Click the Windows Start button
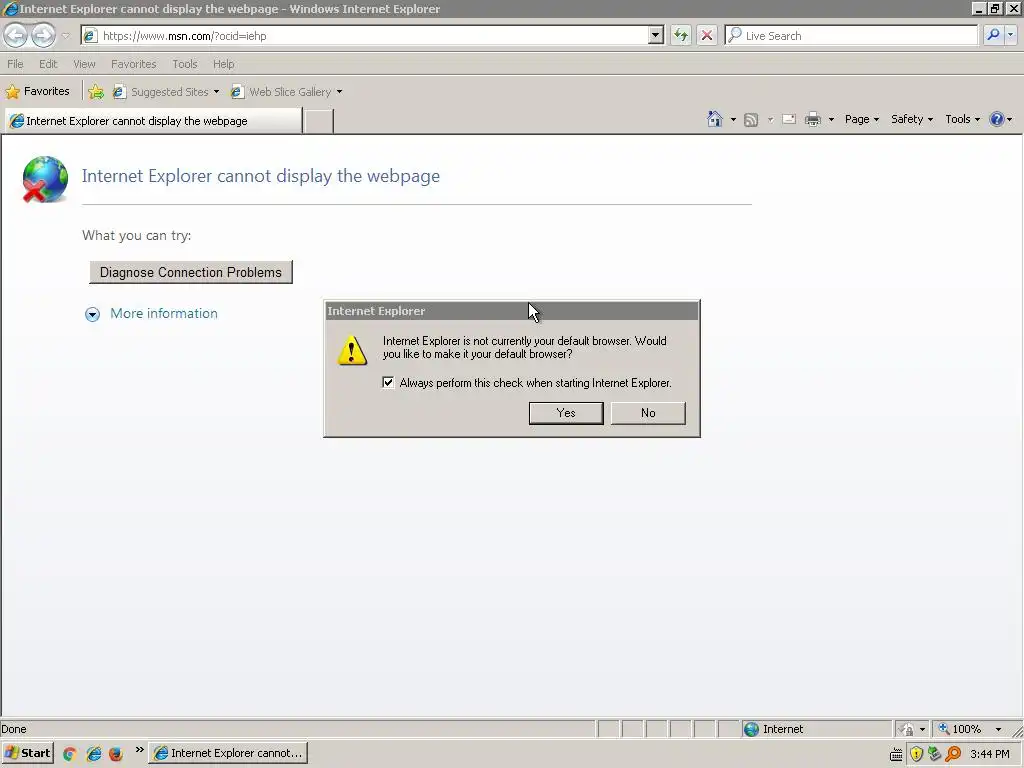The width and height of the screenshot is (1024, 768). pyautogui.click(x=27, y=753)
